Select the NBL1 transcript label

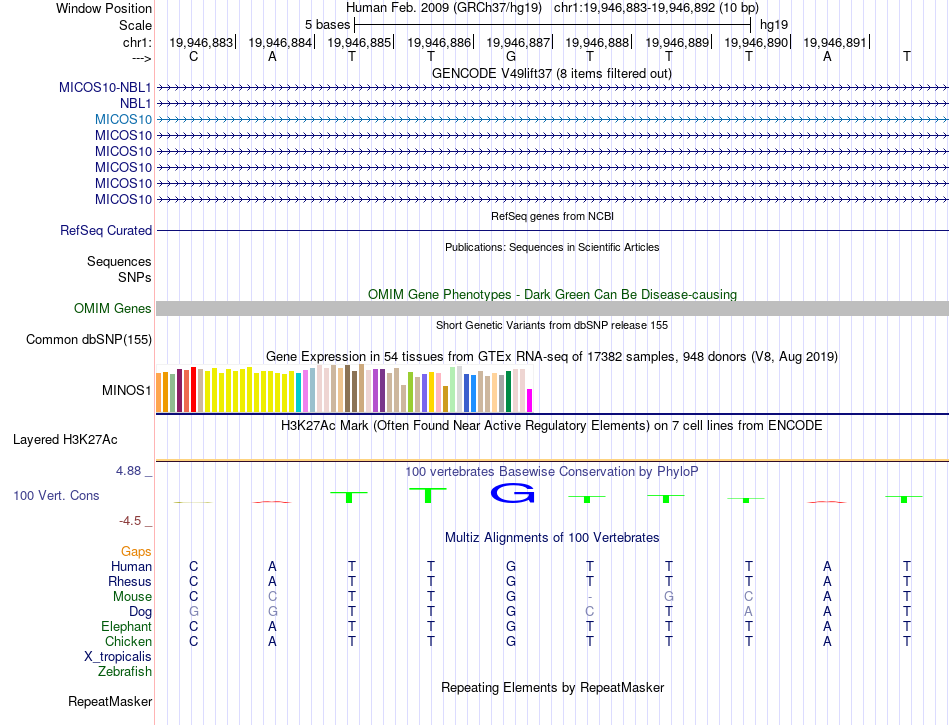pos(135,103)
